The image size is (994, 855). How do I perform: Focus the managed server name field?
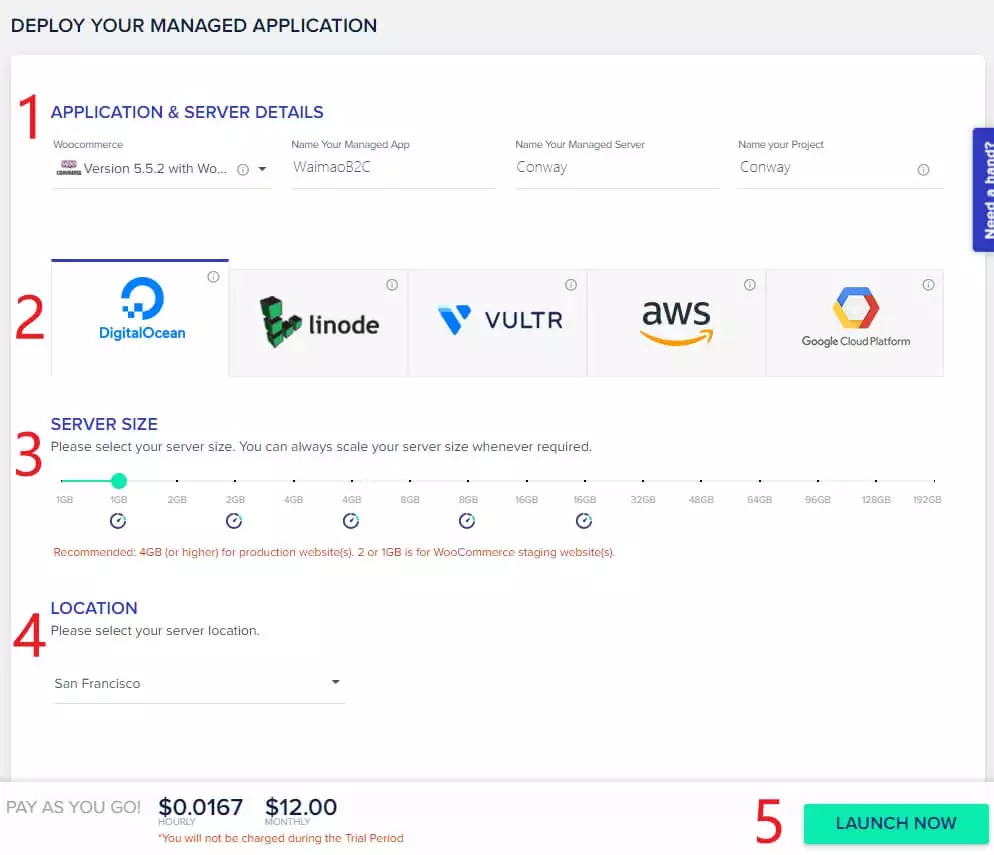pyautogui.click(x=617, y=168)
